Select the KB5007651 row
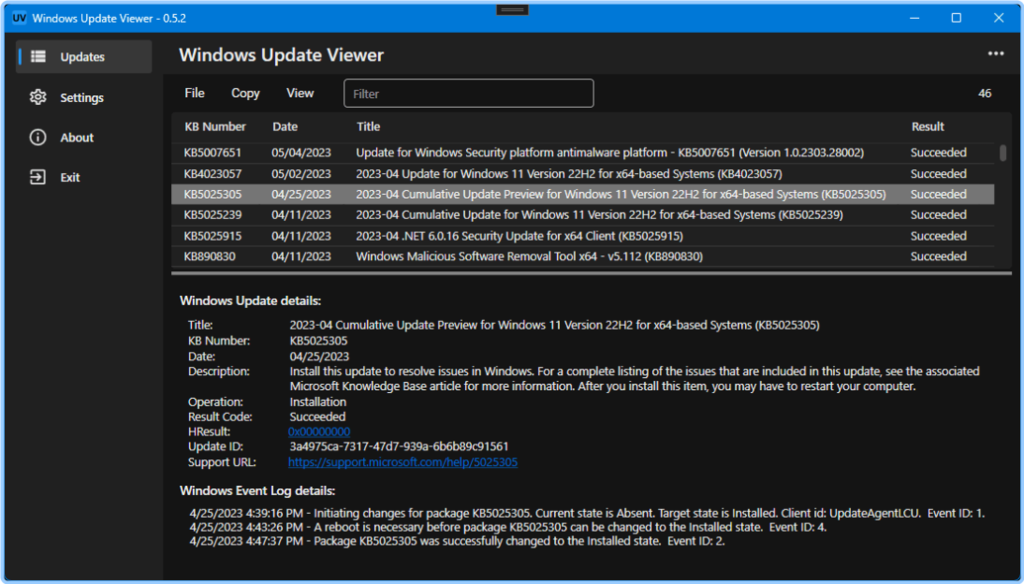Viewport: 1024px width, 584px height. (583, 153)
